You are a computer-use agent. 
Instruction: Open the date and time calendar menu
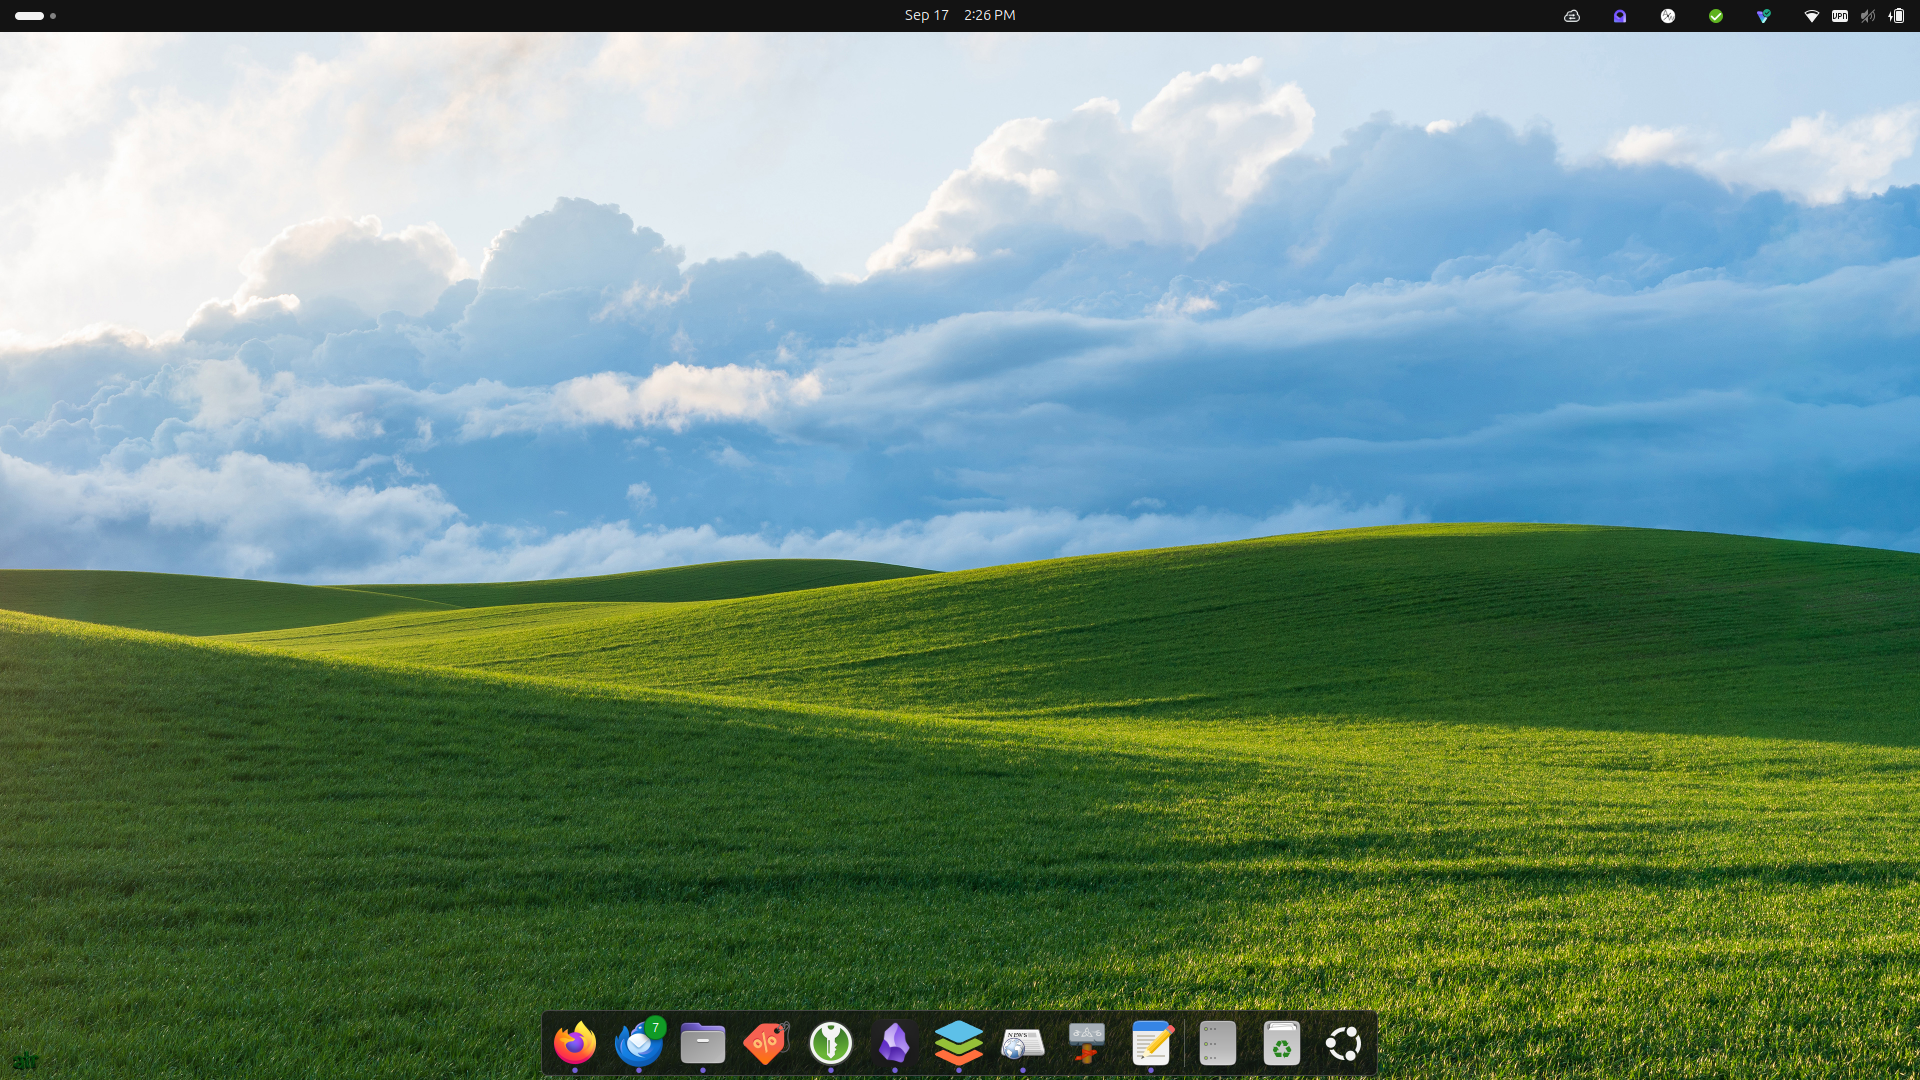pyautogui.click(x=959, y=15)
